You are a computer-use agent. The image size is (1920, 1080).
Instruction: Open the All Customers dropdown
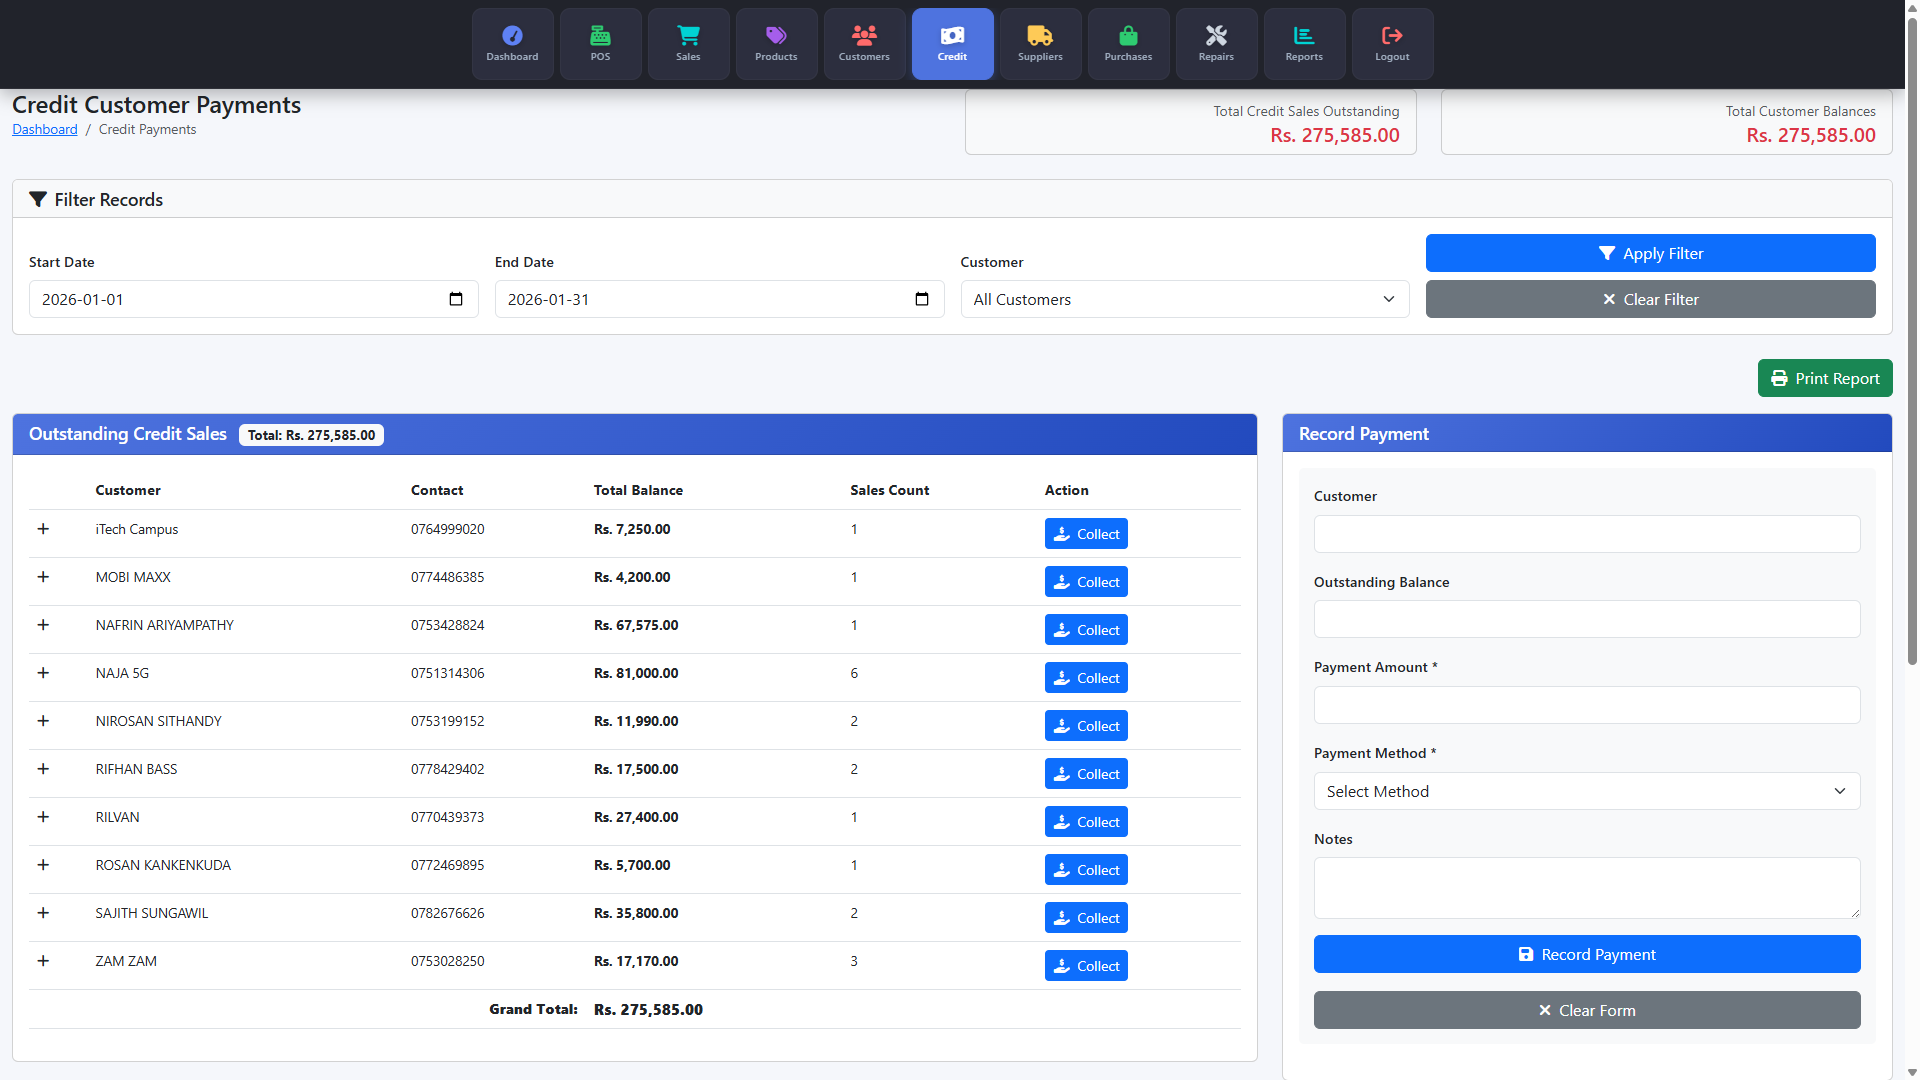pos(1185,299)
